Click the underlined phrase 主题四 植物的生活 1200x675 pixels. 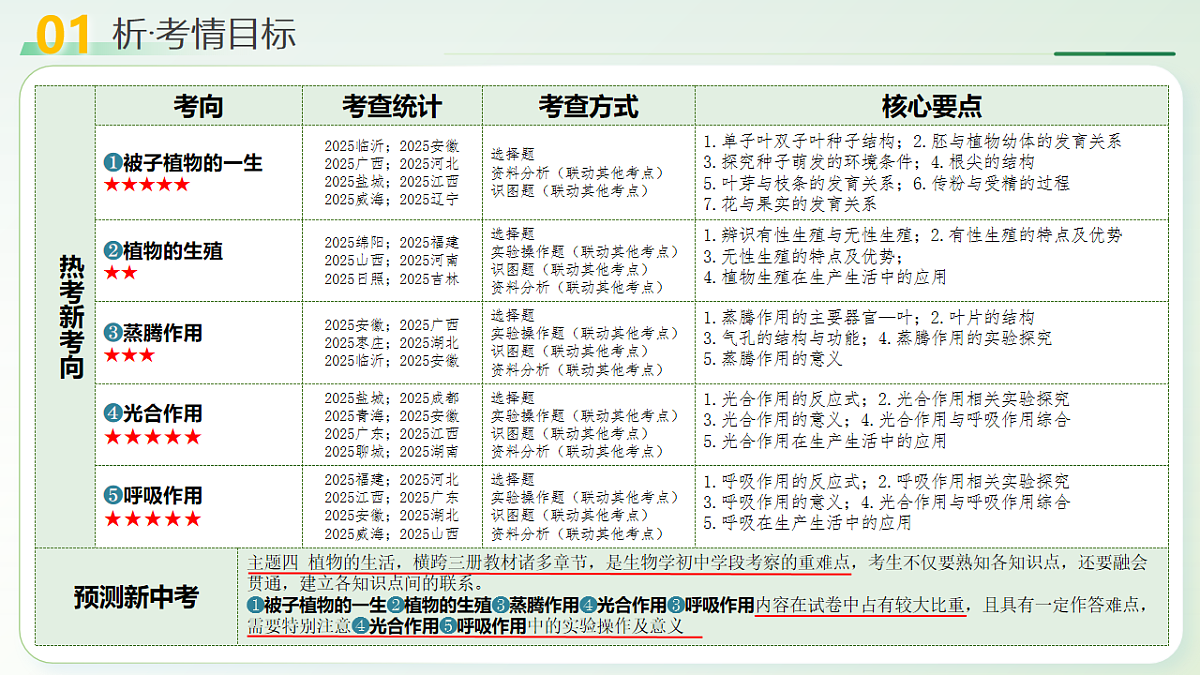pos(324,562)
